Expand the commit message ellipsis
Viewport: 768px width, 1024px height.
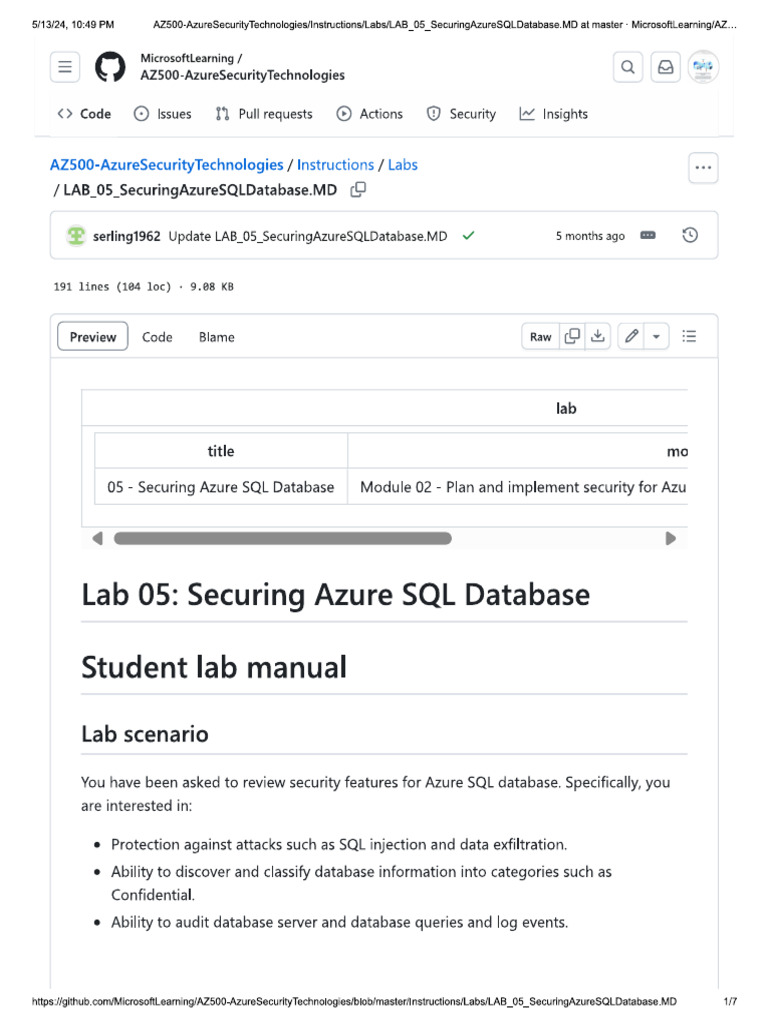click(x=647, y=236)
